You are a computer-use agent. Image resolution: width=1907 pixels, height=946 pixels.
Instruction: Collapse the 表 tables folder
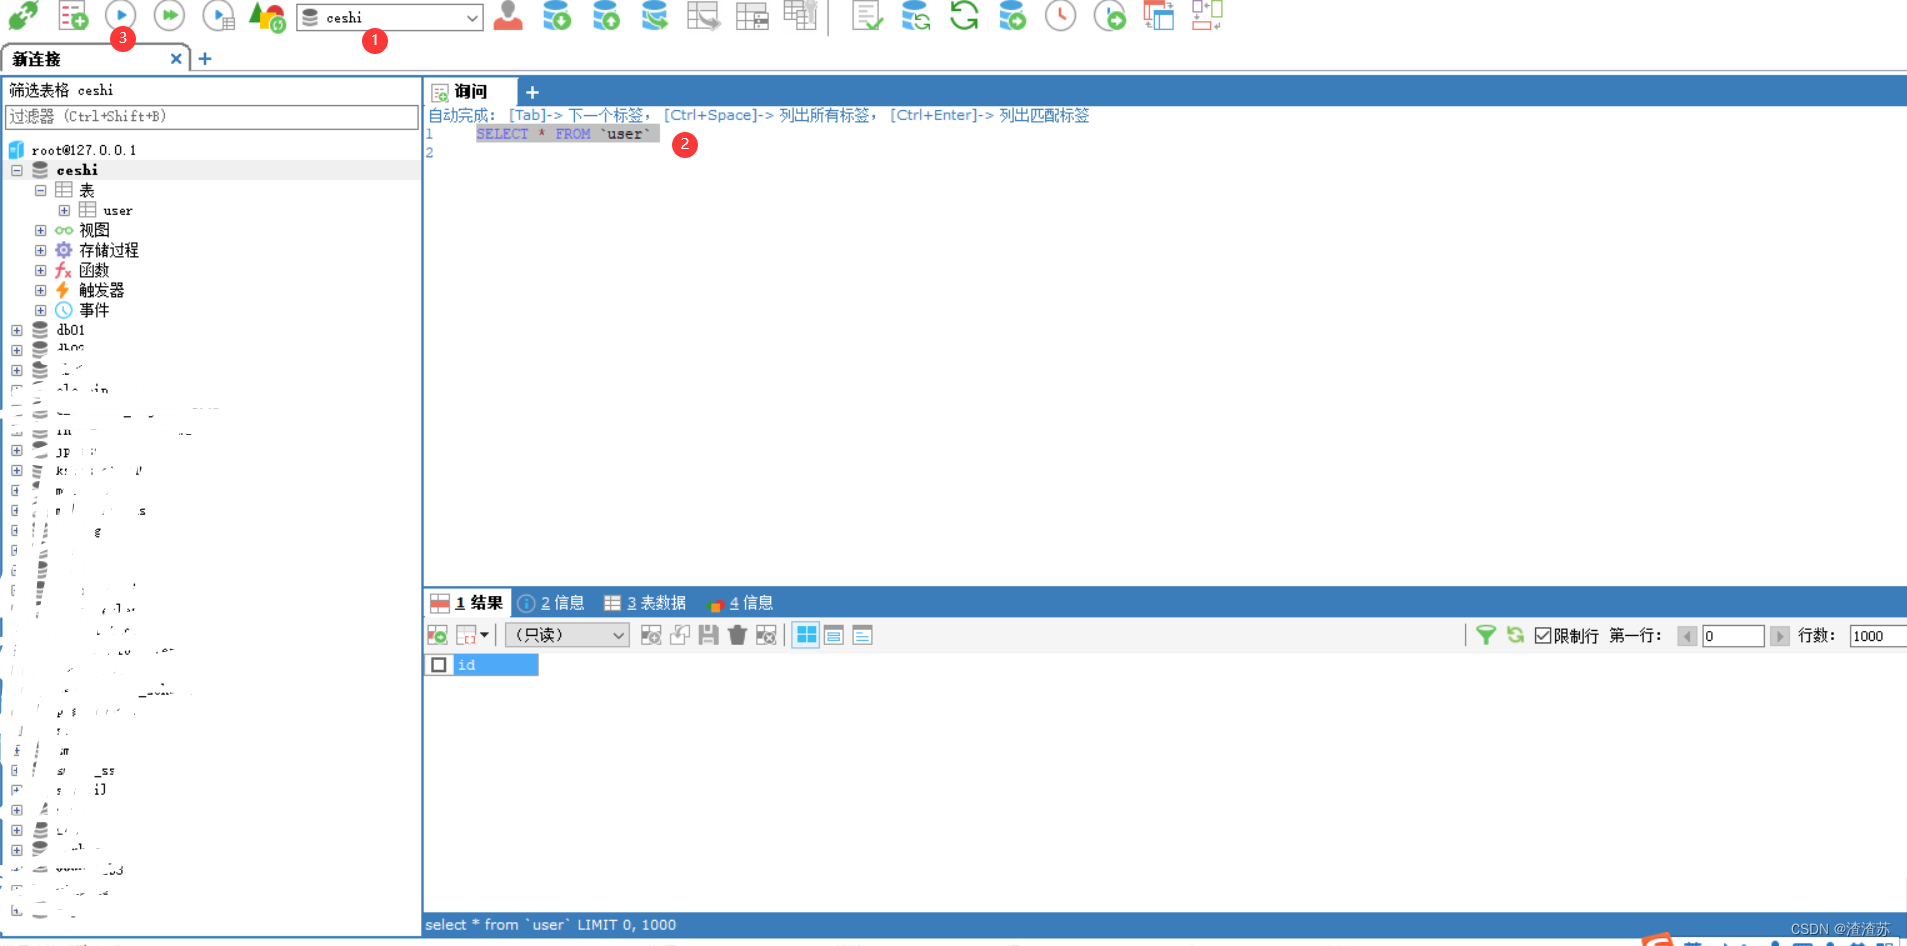coord(41,191)
